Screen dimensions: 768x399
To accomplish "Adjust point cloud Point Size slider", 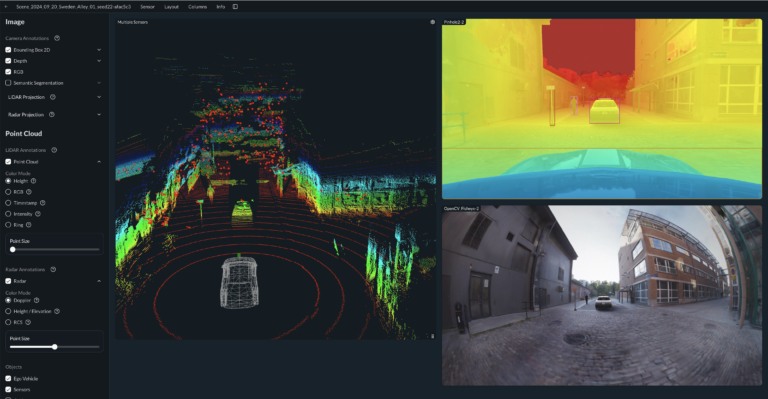I will click(54, 249).
